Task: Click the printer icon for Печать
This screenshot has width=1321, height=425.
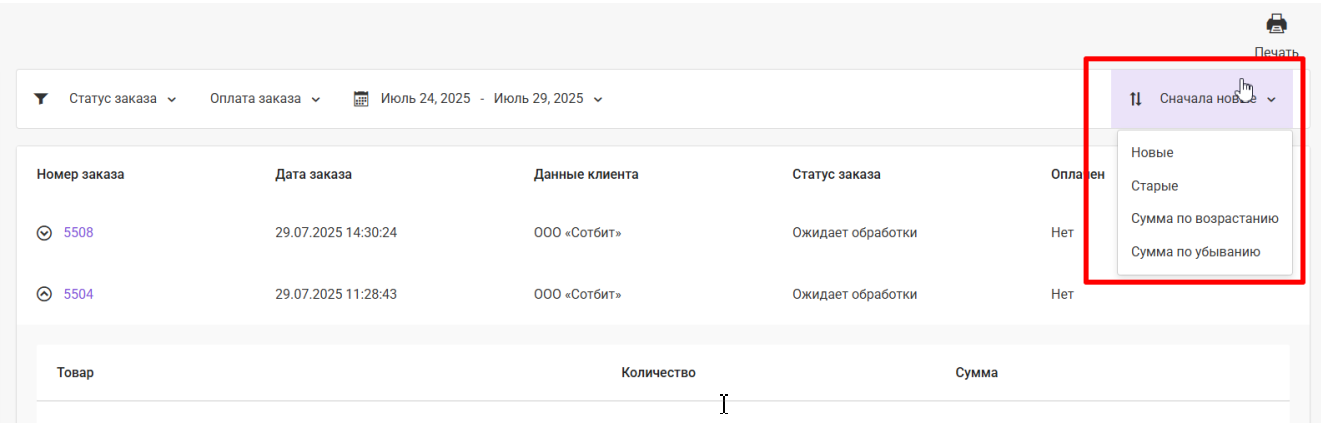Action: pos(1276,24)
